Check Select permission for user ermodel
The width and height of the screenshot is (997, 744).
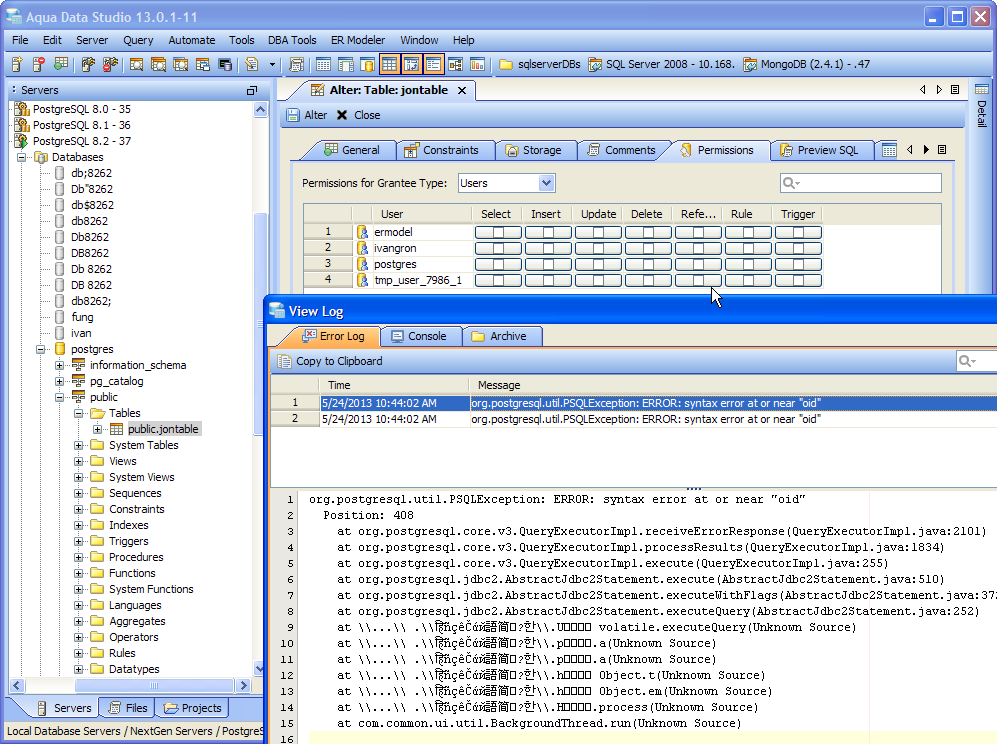click(497, 232)
